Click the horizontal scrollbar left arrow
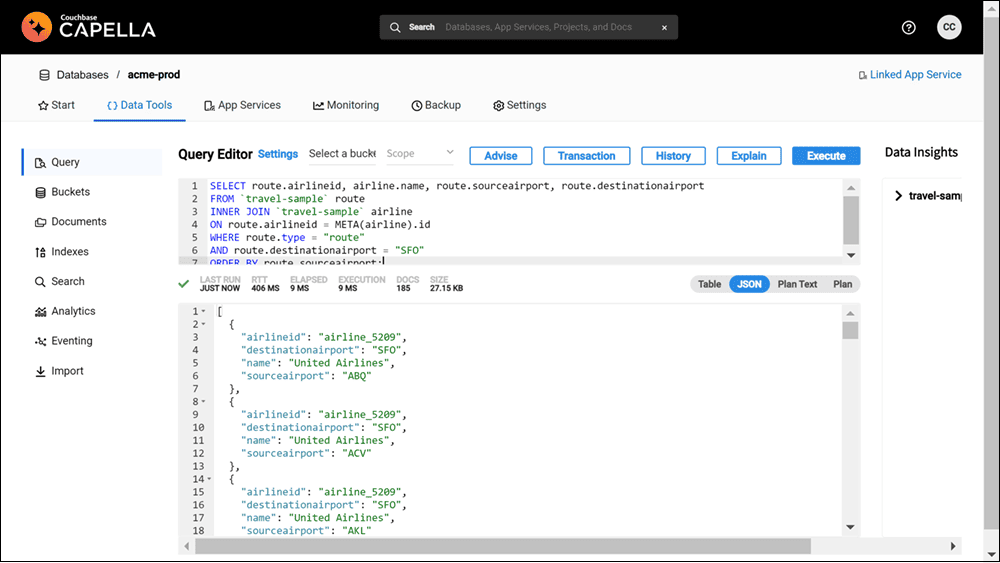Viewport: 1000px width, 563px height. (186, 546)
